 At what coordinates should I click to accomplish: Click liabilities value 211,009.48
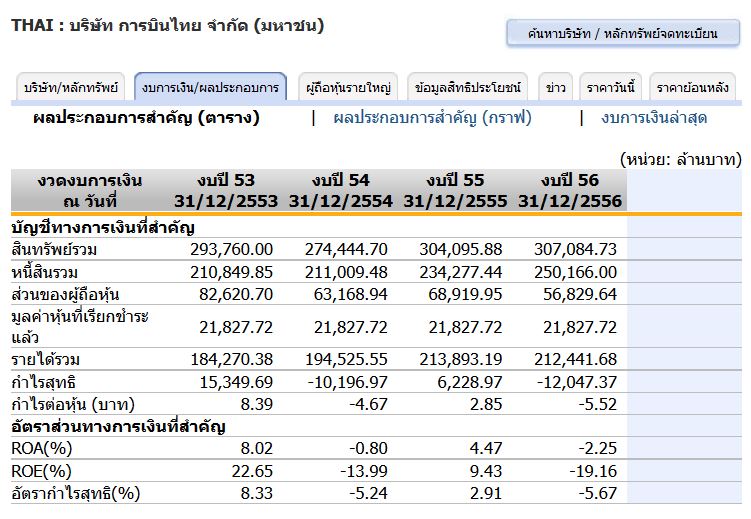346,272
